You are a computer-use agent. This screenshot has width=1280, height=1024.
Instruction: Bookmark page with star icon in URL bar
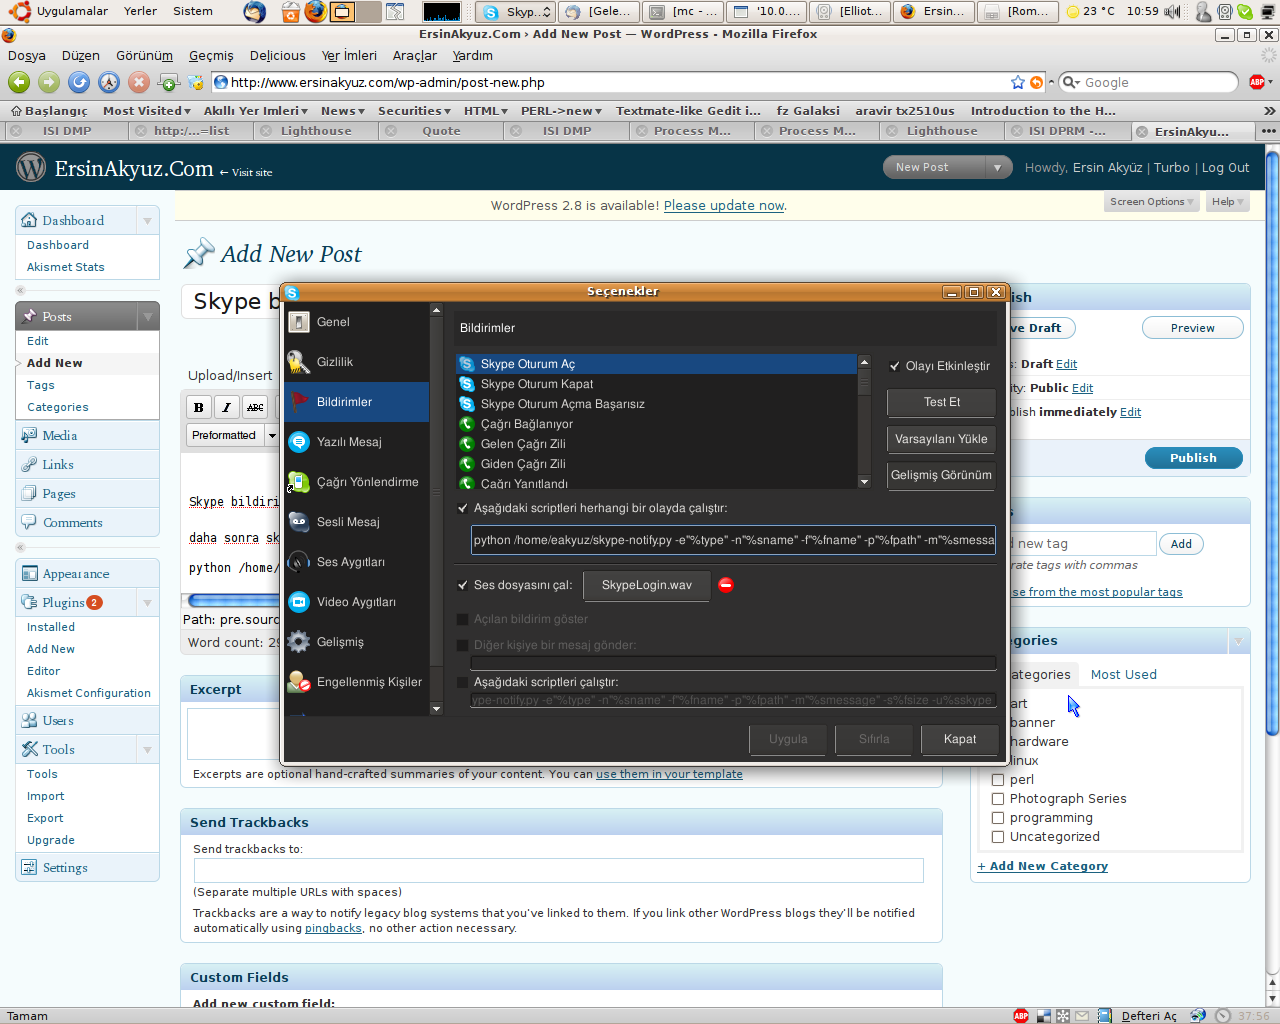point(1018,82)
